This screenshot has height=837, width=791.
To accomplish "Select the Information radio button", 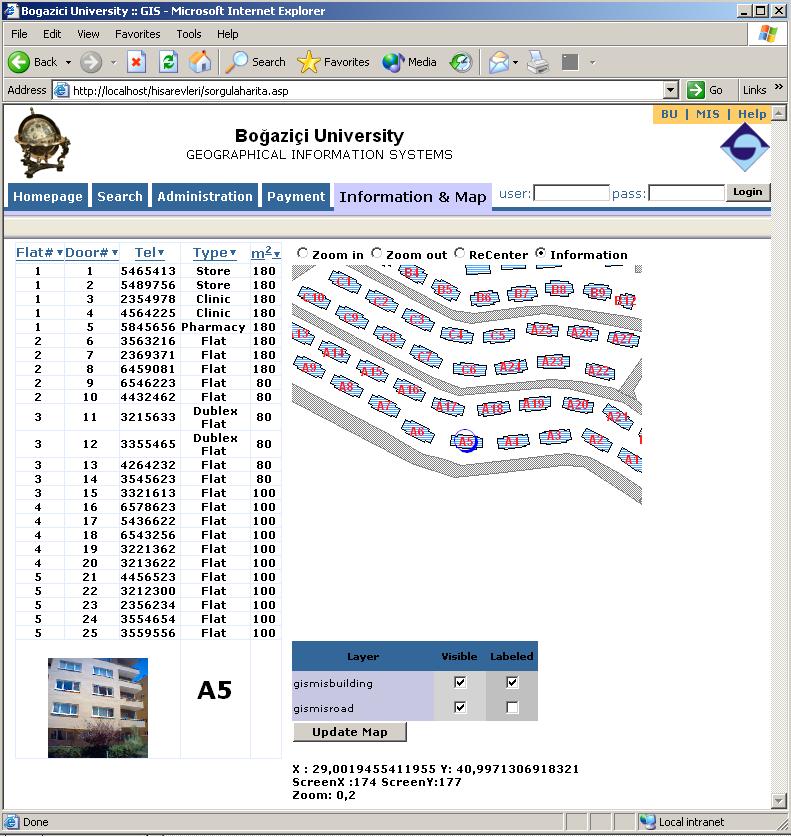I will pos(541,253).
